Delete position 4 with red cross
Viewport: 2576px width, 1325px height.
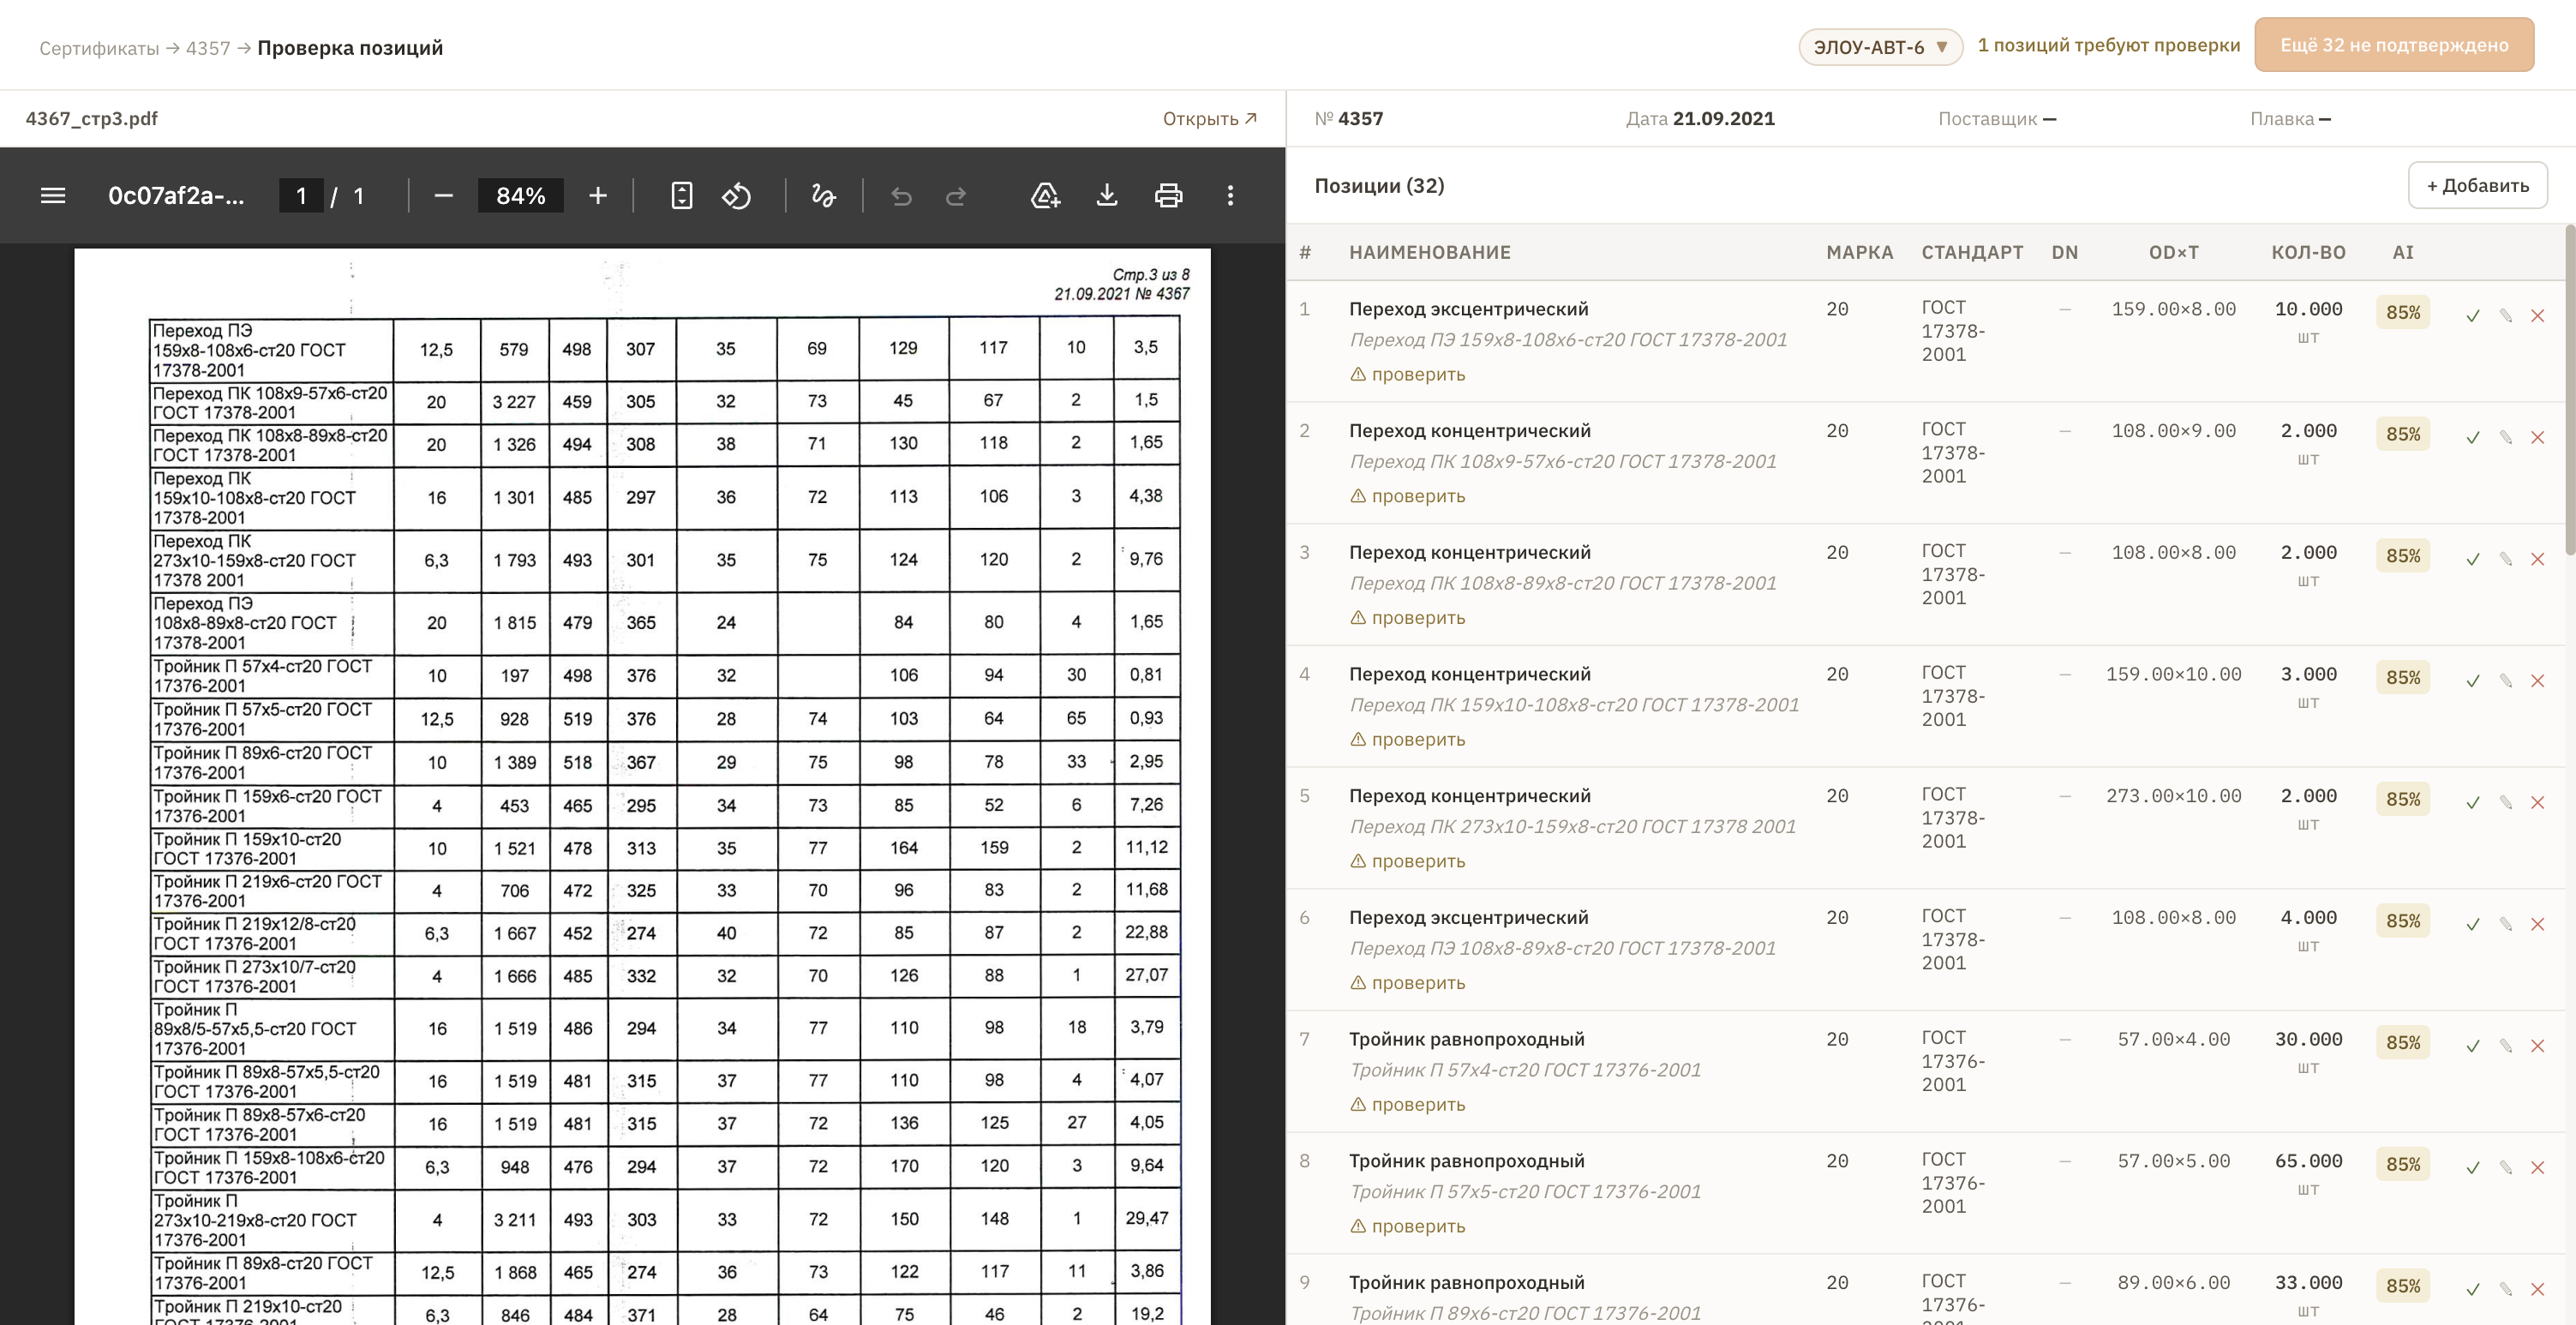pyautogui.click(x=2538, y=681)
